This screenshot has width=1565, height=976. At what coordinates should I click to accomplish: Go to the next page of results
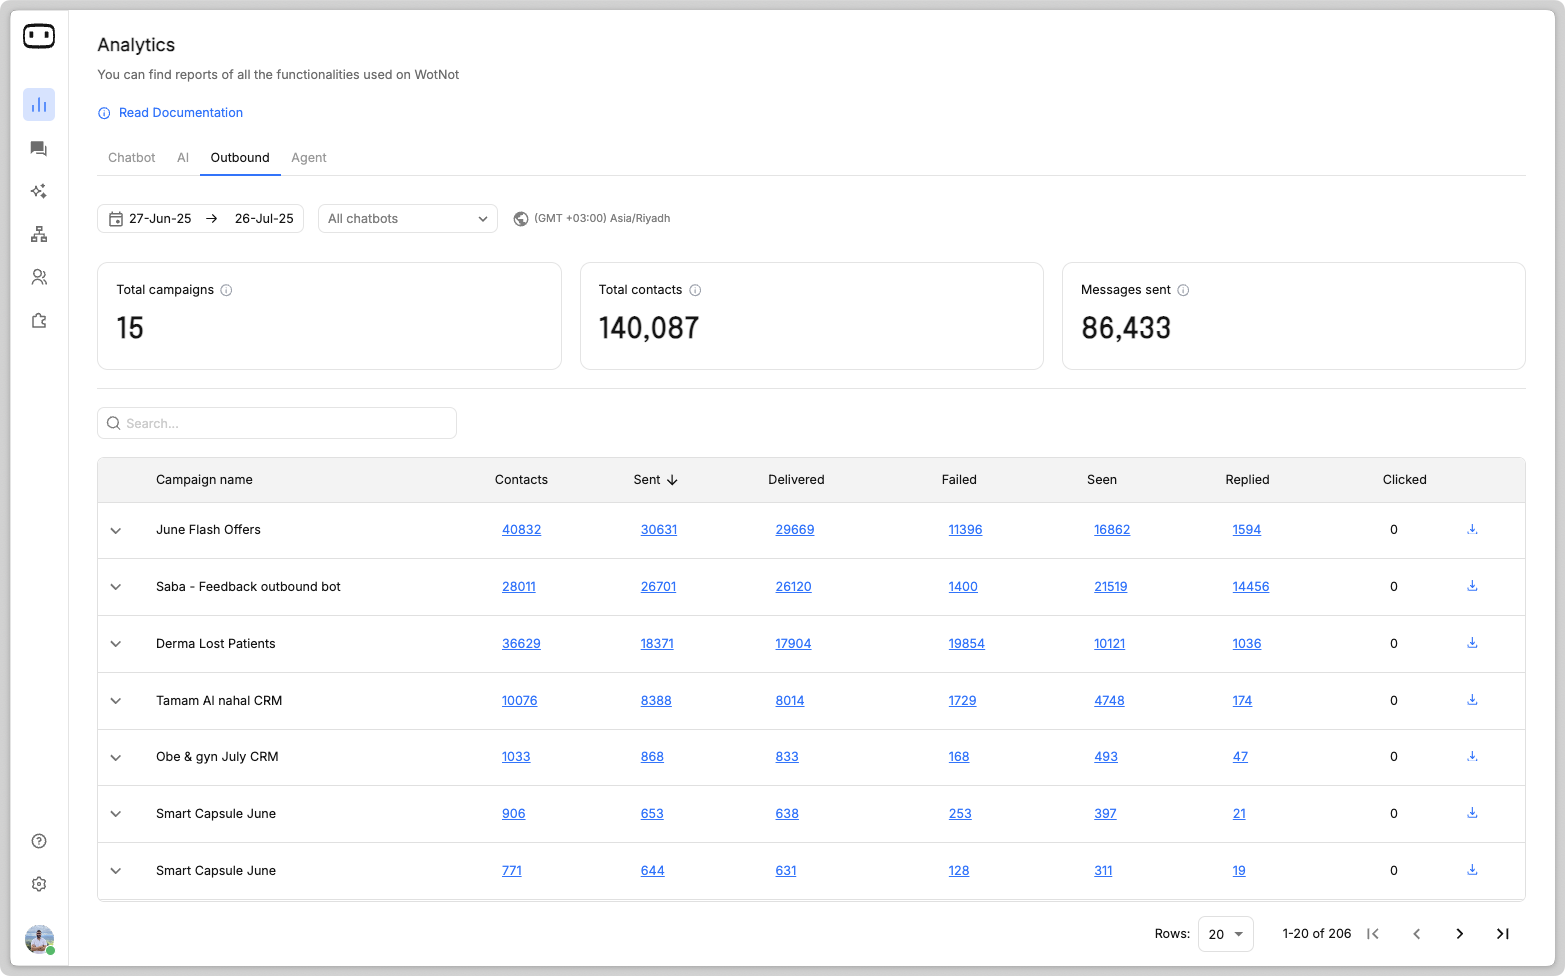point(1459,934)
